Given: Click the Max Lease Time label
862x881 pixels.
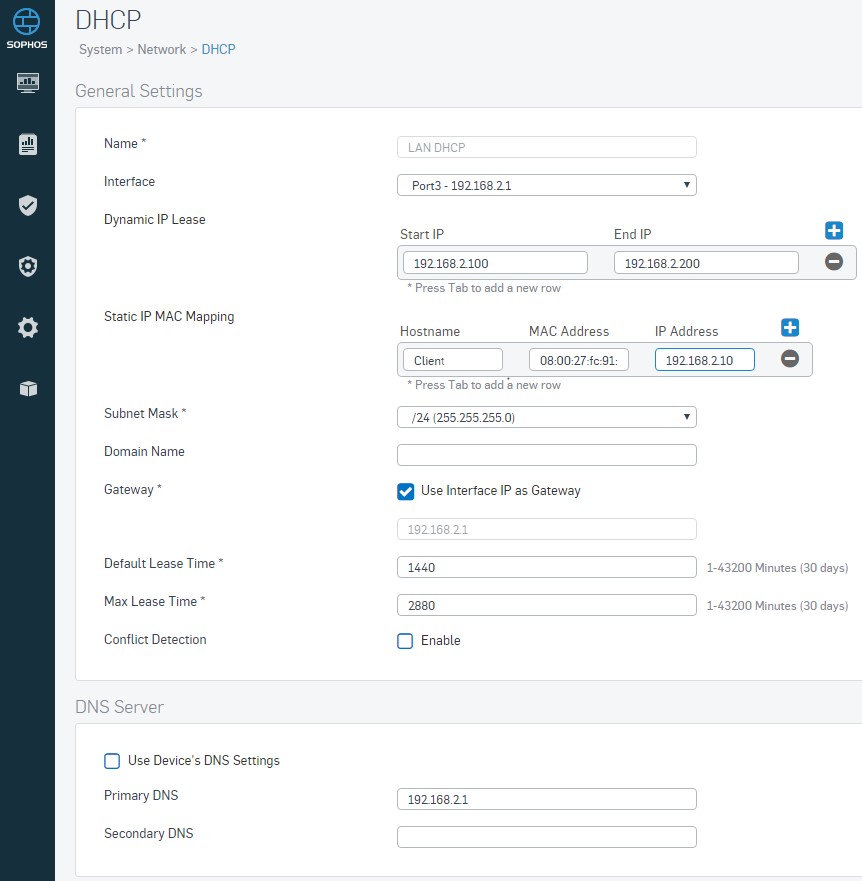Looking at the screenshot, I should pyautogui.click(x=155, y=602).
